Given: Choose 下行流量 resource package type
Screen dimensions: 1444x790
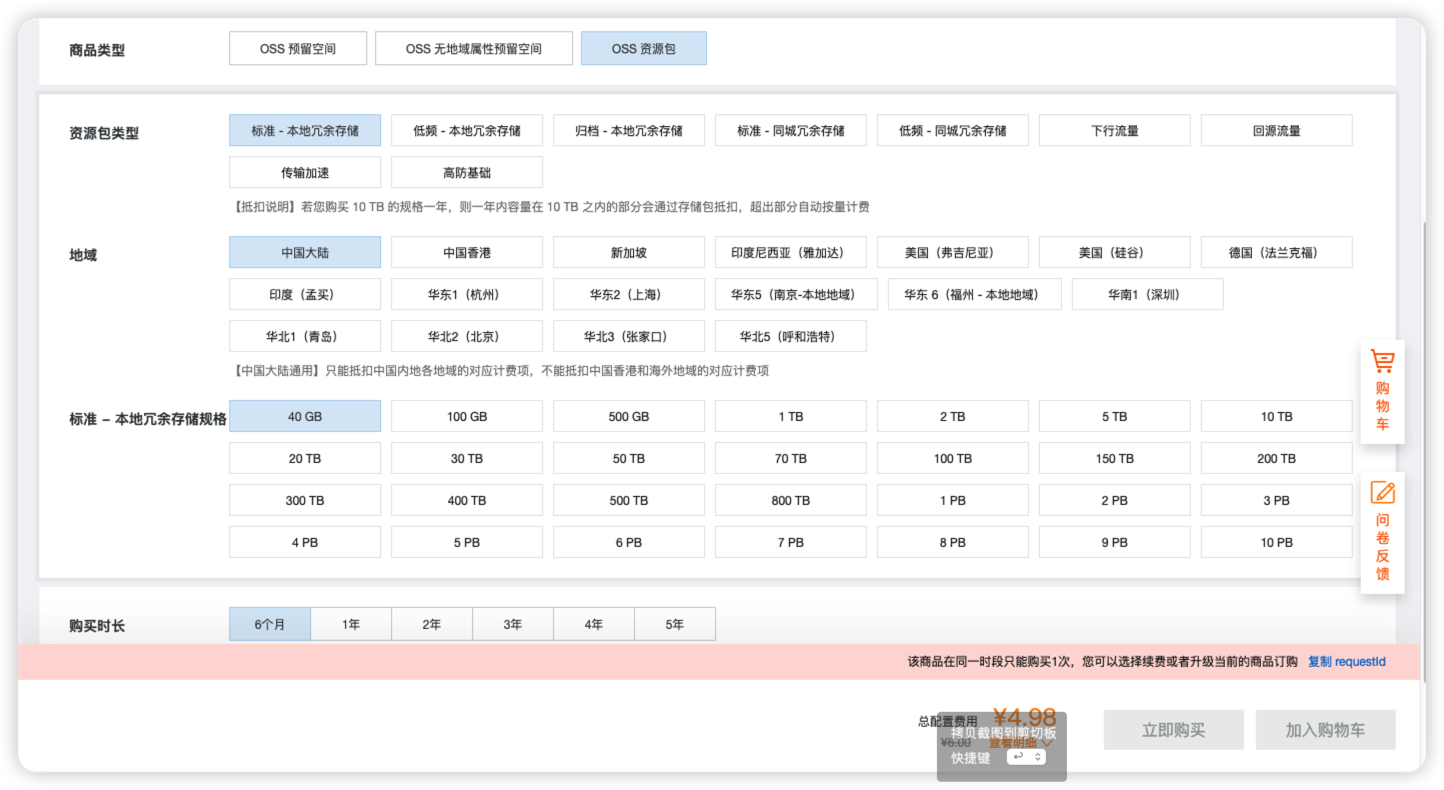Looking at the screenshot, I should pos(1115,130).
